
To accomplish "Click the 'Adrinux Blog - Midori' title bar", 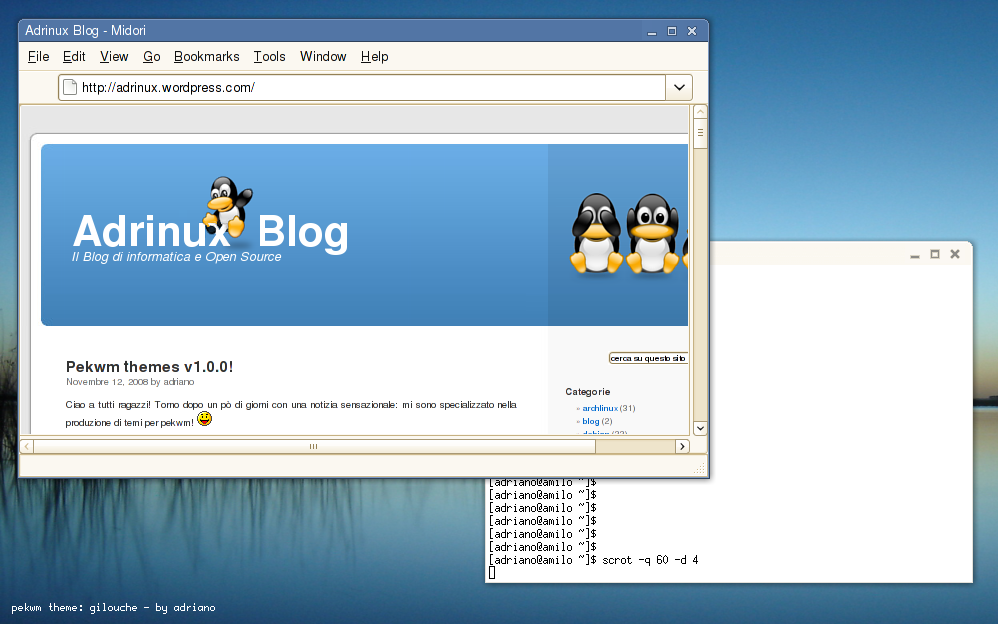I will click(x=363, y=31).
